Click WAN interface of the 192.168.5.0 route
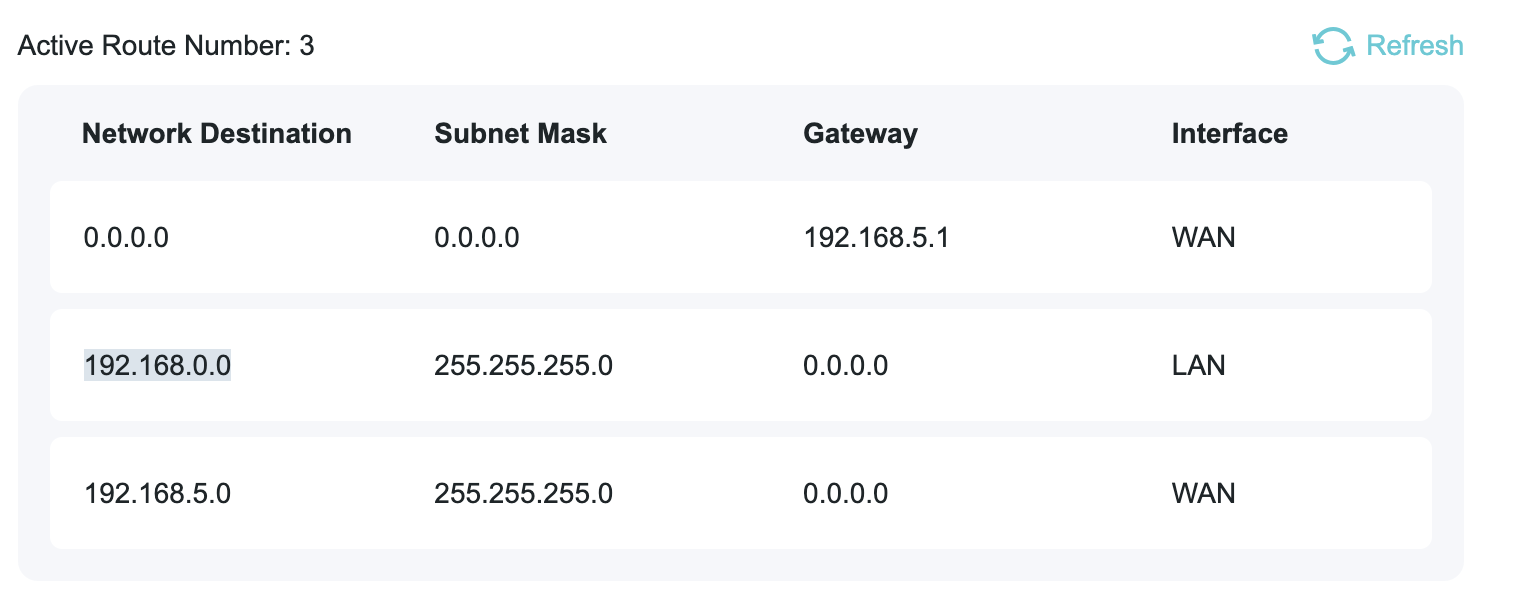This screenshot has height=604, width=1516. tap(1203, 494)
